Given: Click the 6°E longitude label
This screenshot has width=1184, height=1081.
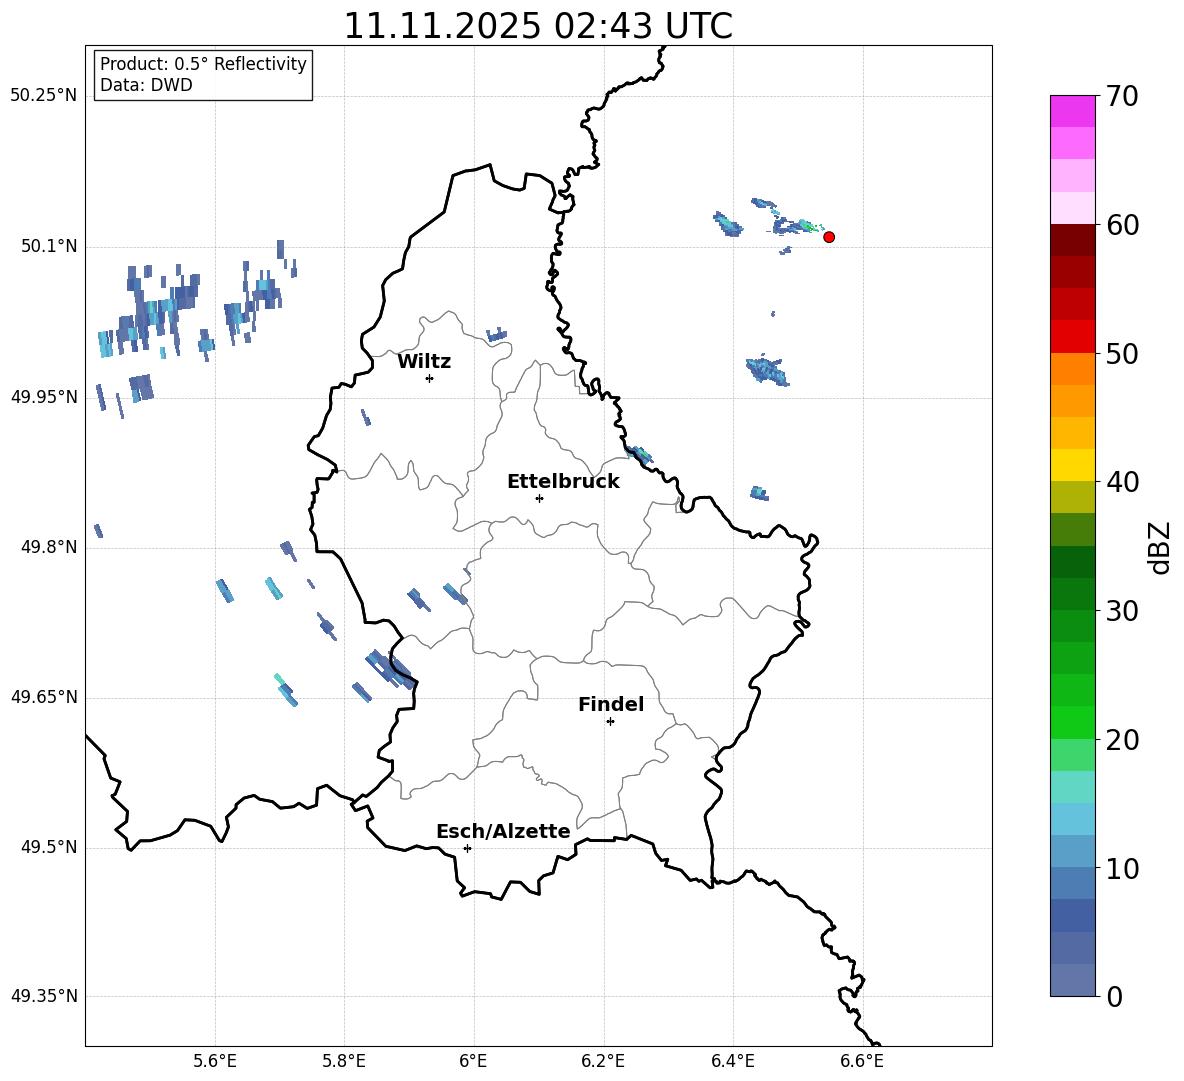Looking at the screenshot, I should point(473,1061).
